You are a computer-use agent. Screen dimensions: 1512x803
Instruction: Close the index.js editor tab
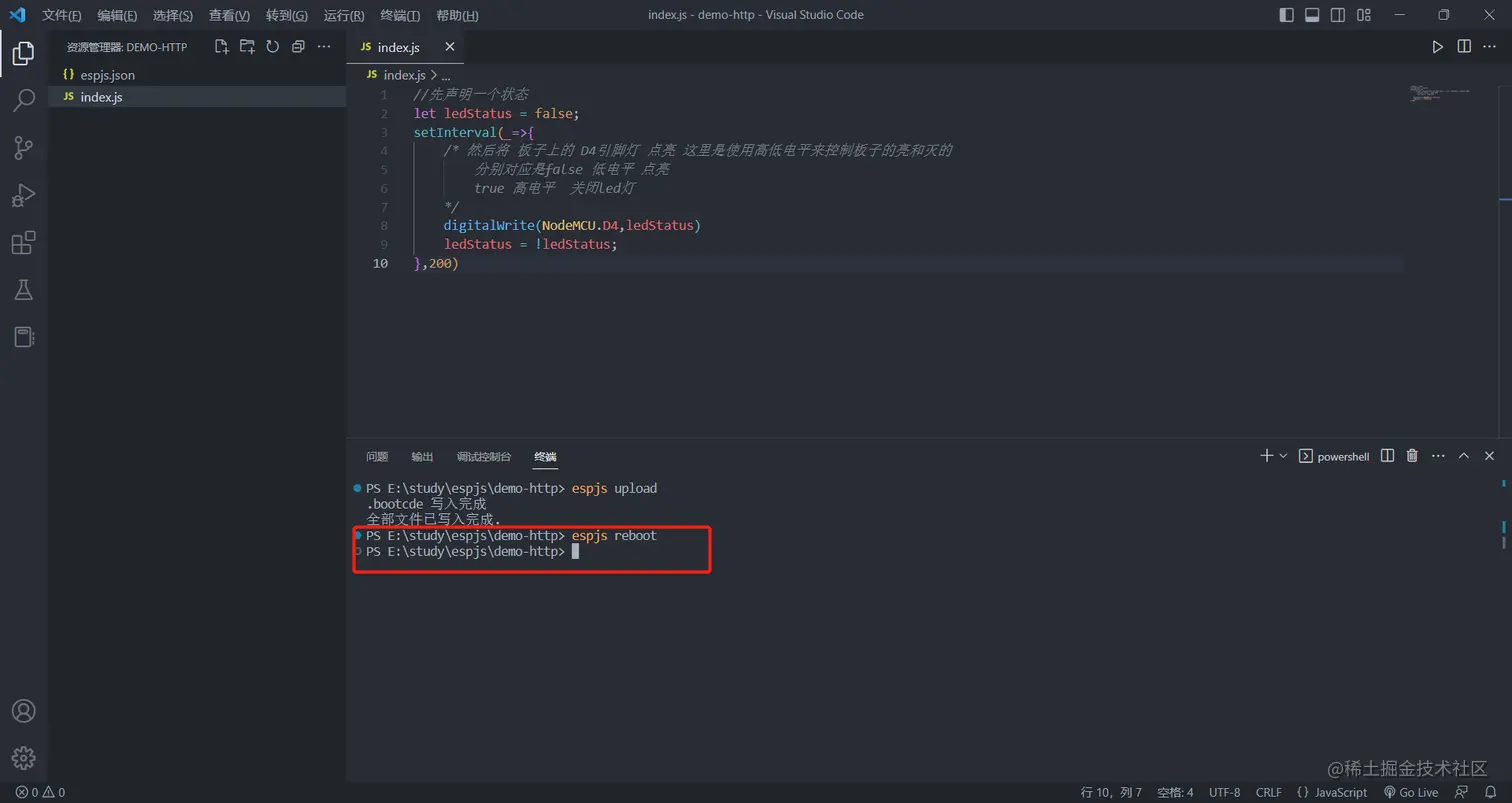pos(450,47)
